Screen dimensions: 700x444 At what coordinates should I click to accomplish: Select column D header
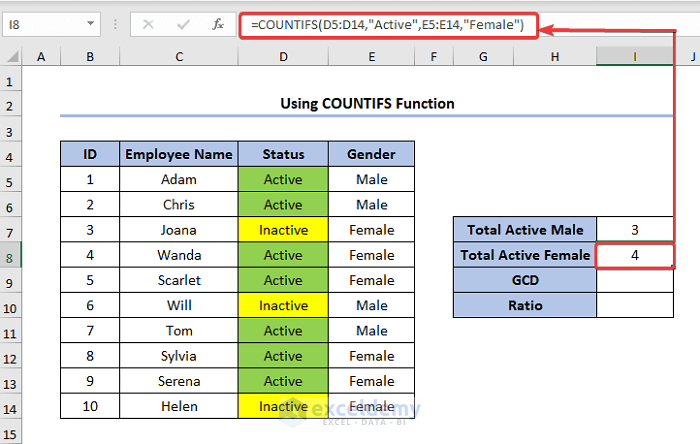pyautogui.click(x=283, y=57)
